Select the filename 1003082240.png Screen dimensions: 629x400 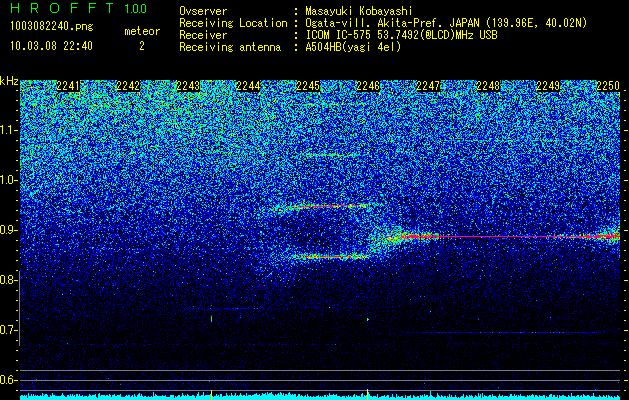point(52,26)
